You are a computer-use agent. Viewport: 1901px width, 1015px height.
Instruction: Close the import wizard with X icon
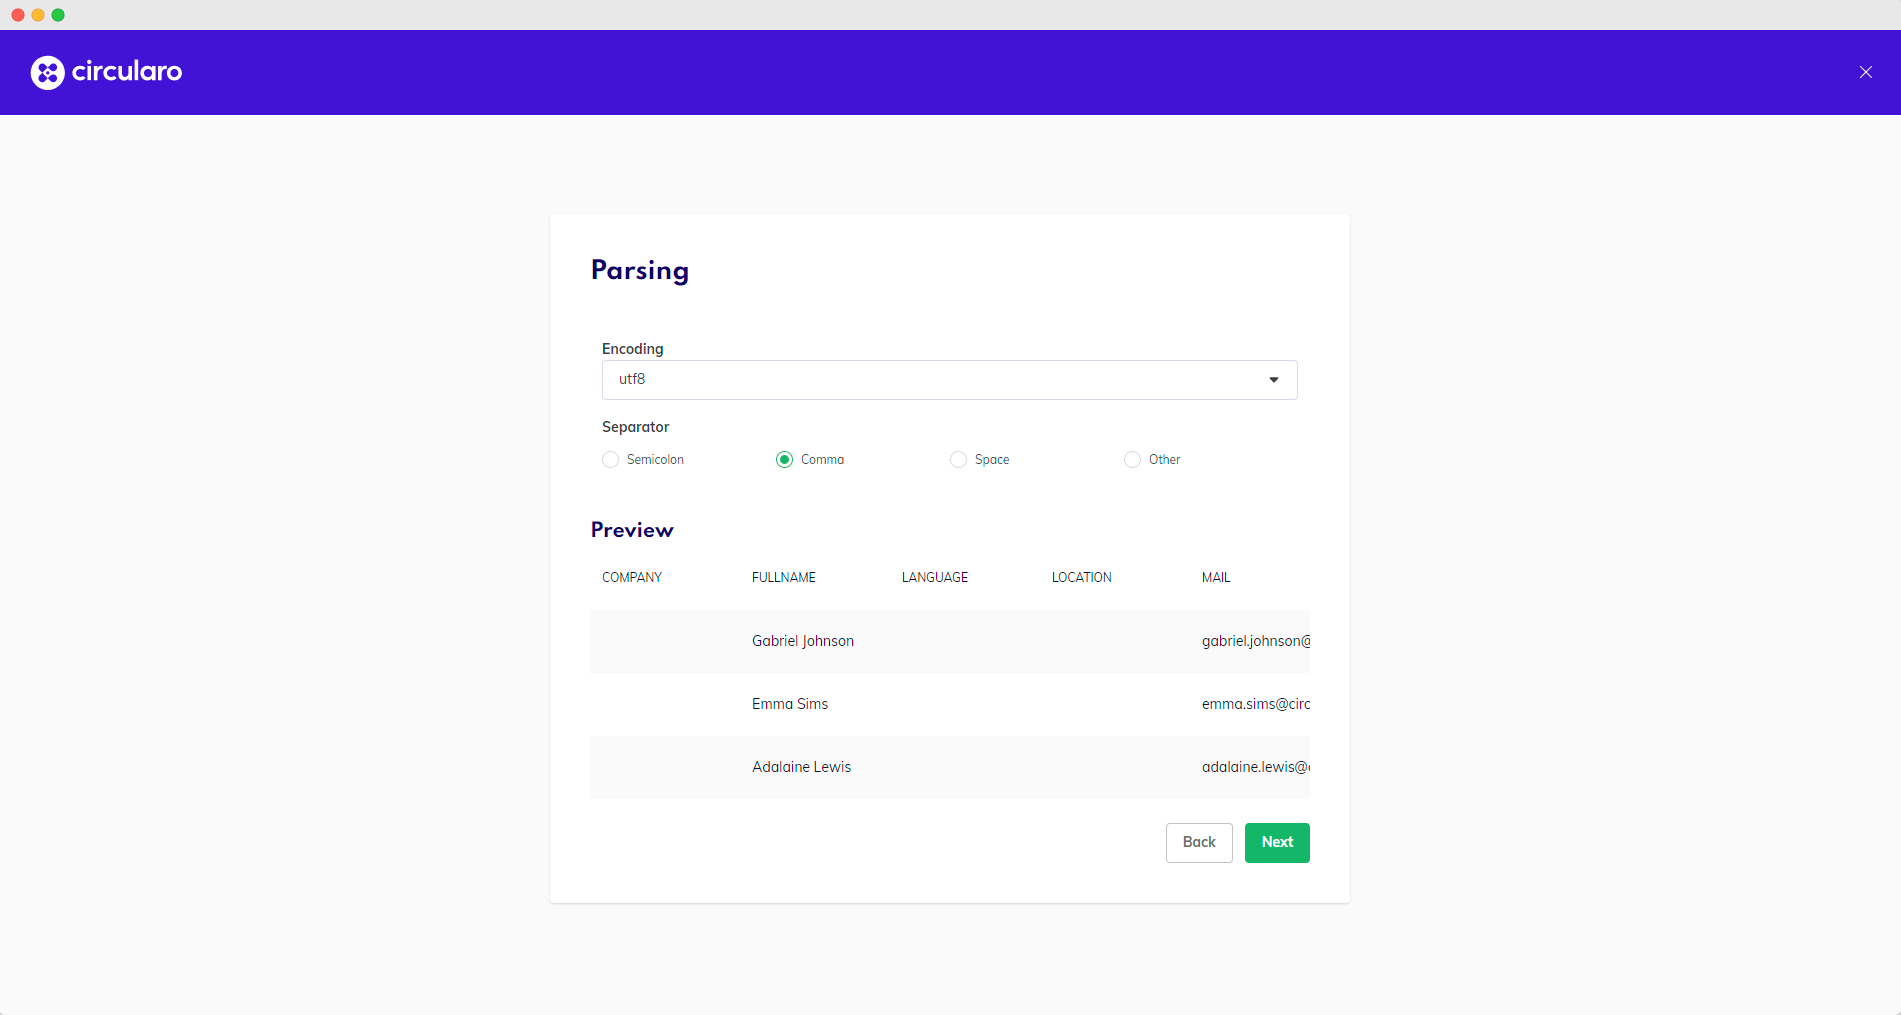[x=1865, y=72]
